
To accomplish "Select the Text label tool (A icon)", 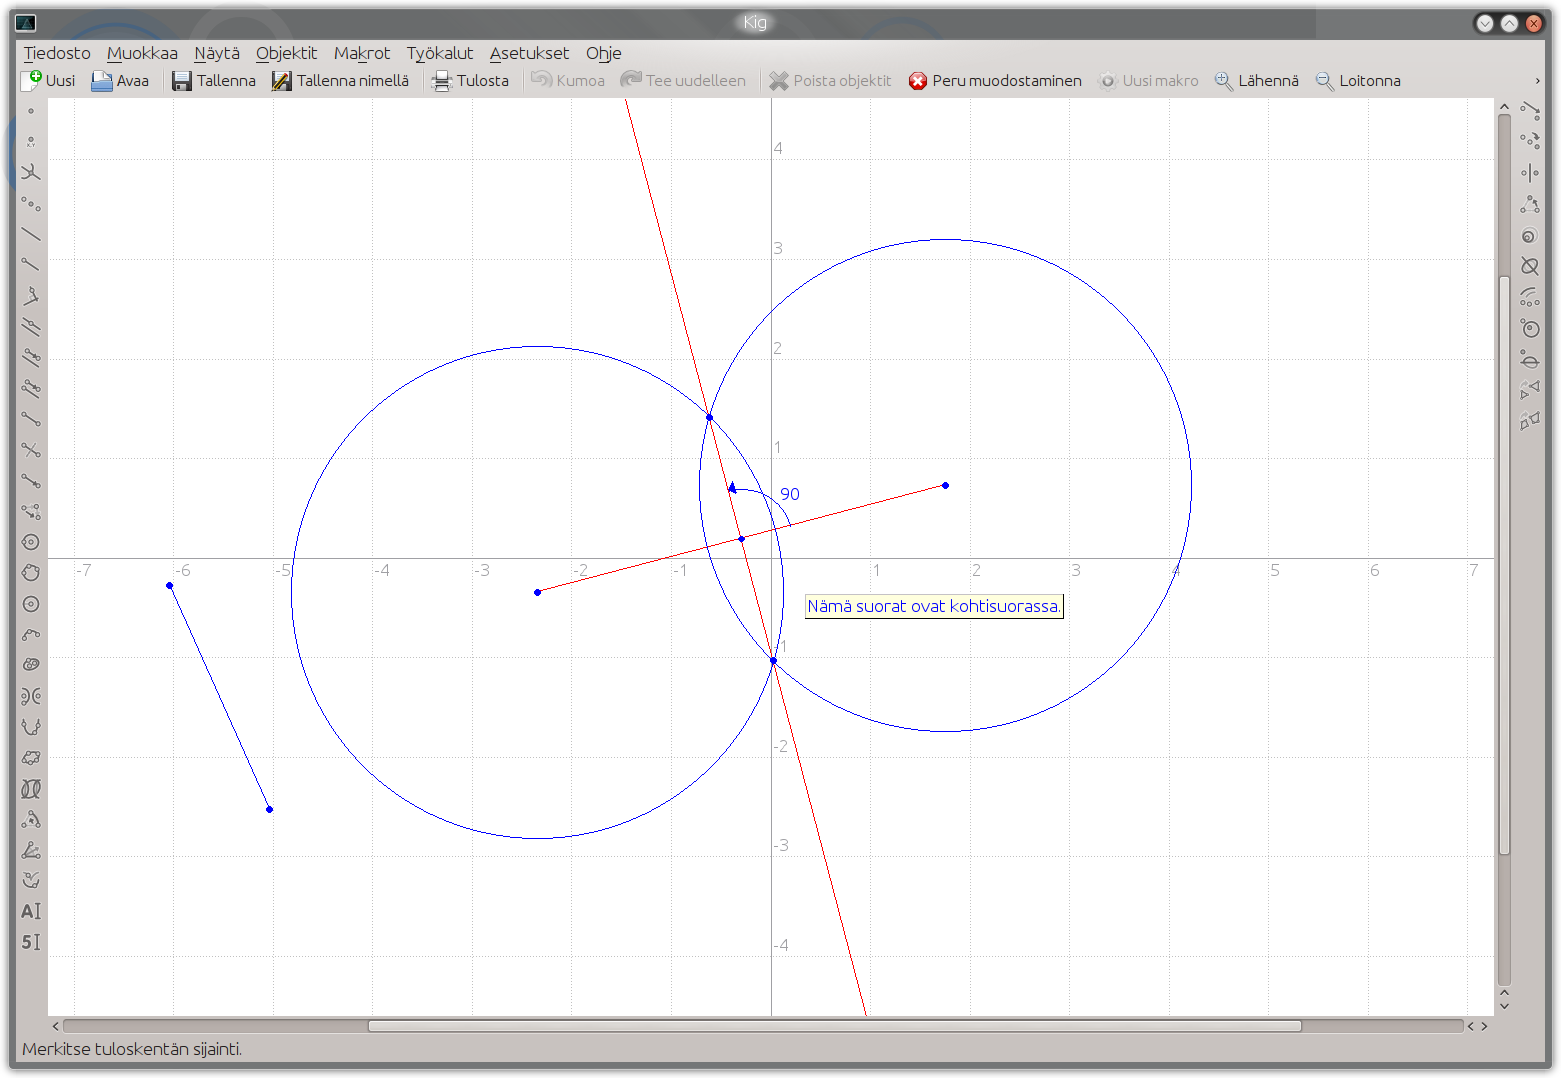I will [x=31, y=911].
